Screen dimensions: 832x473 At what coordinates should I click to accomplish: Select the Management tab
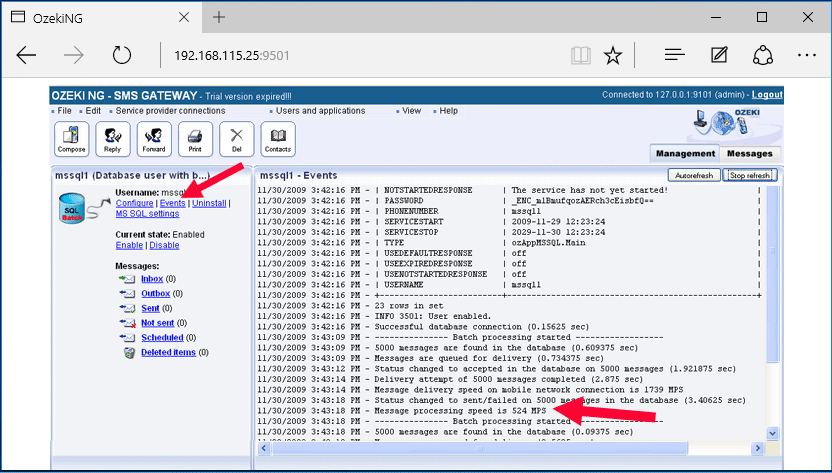tap(685, 153)
